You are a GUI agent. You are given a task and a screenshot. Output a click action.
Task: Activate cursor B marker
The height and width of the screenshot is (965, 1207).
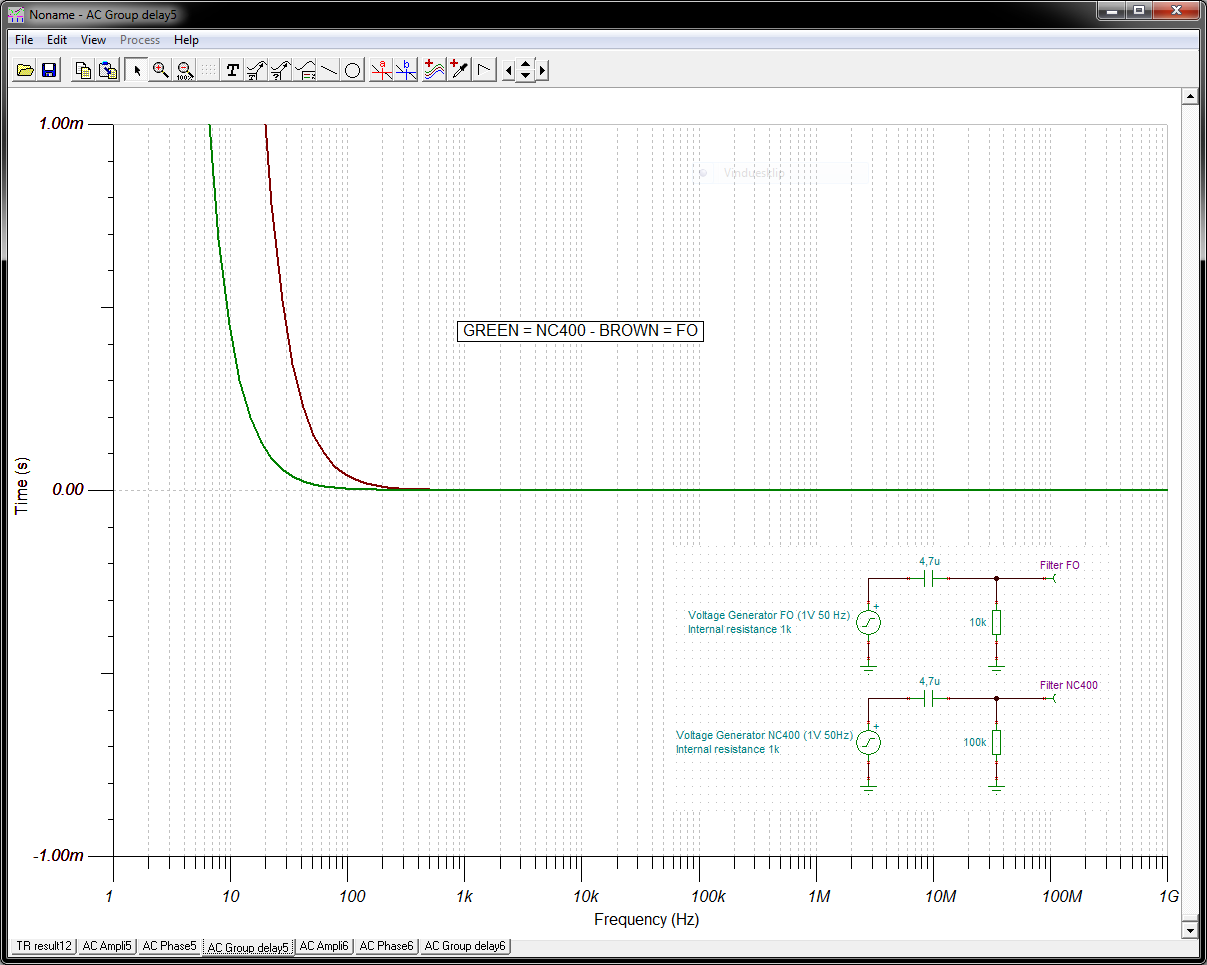(405, 70)
